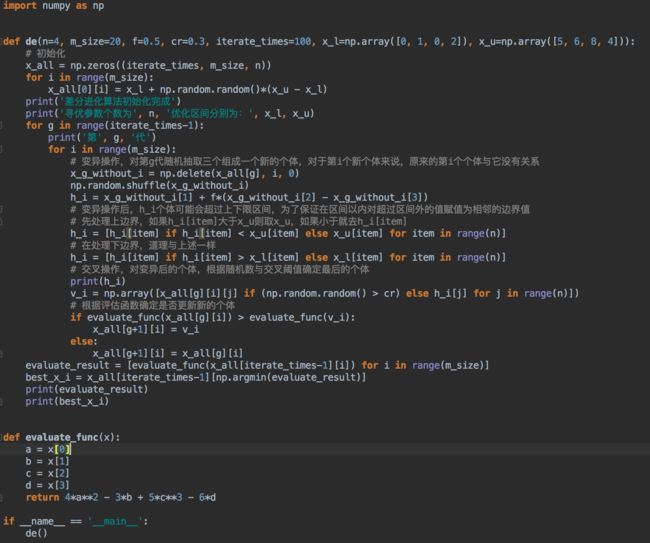This screenshot has width=650, height=543.
Task: Click the 'x_all[g+1][i] = v_i' line
Action: [146, 330]
